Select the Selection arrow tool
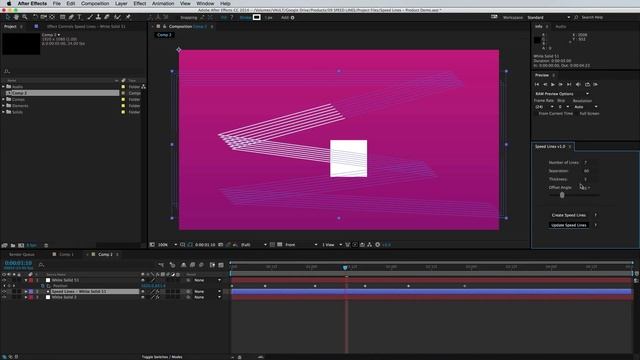The width and height of the screenshot is (640, 360). (x=8, y=17)
